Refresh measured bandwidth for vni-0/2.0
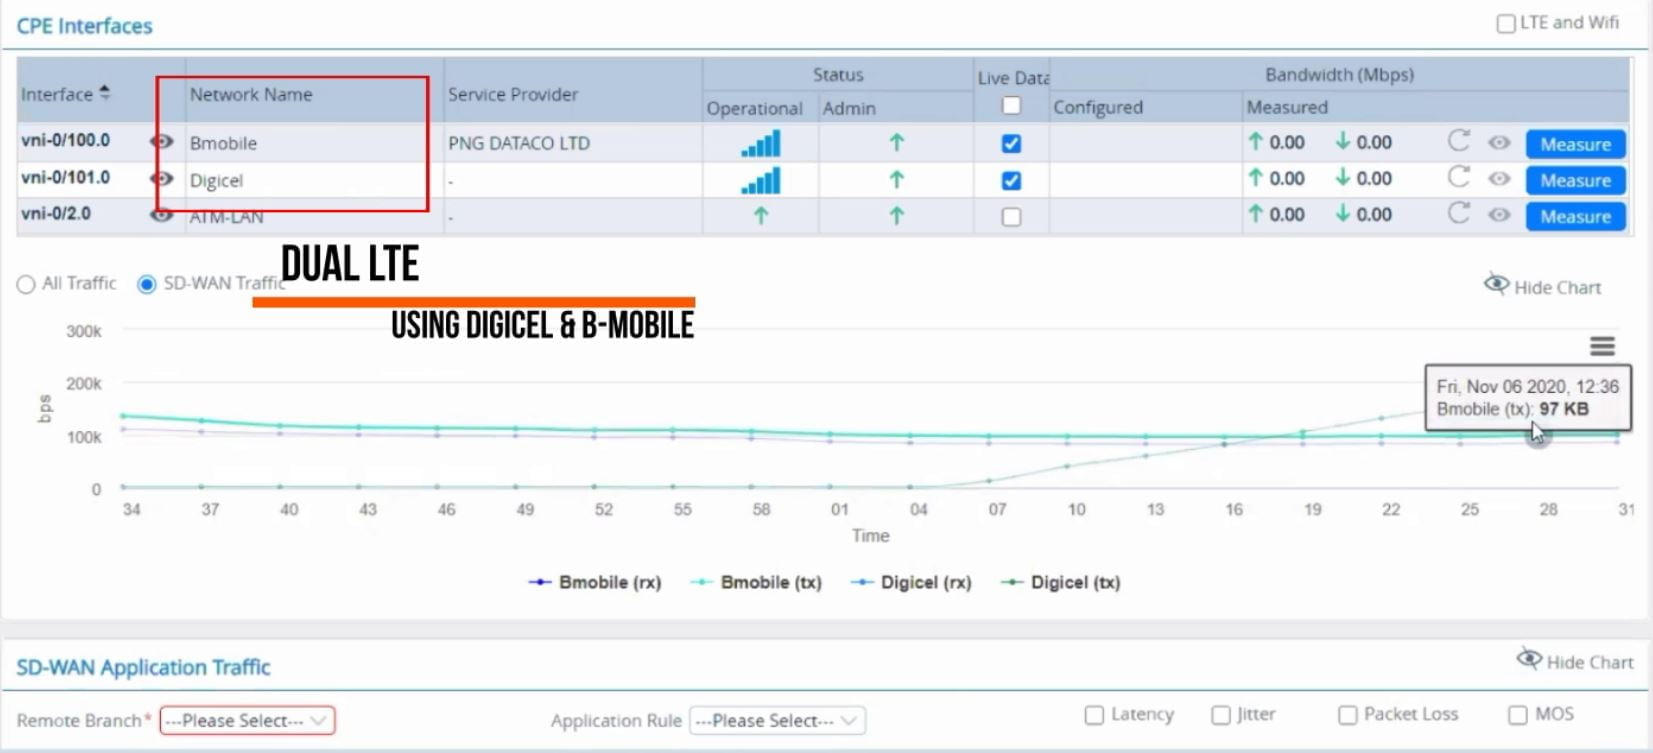 pos(1459,213)
